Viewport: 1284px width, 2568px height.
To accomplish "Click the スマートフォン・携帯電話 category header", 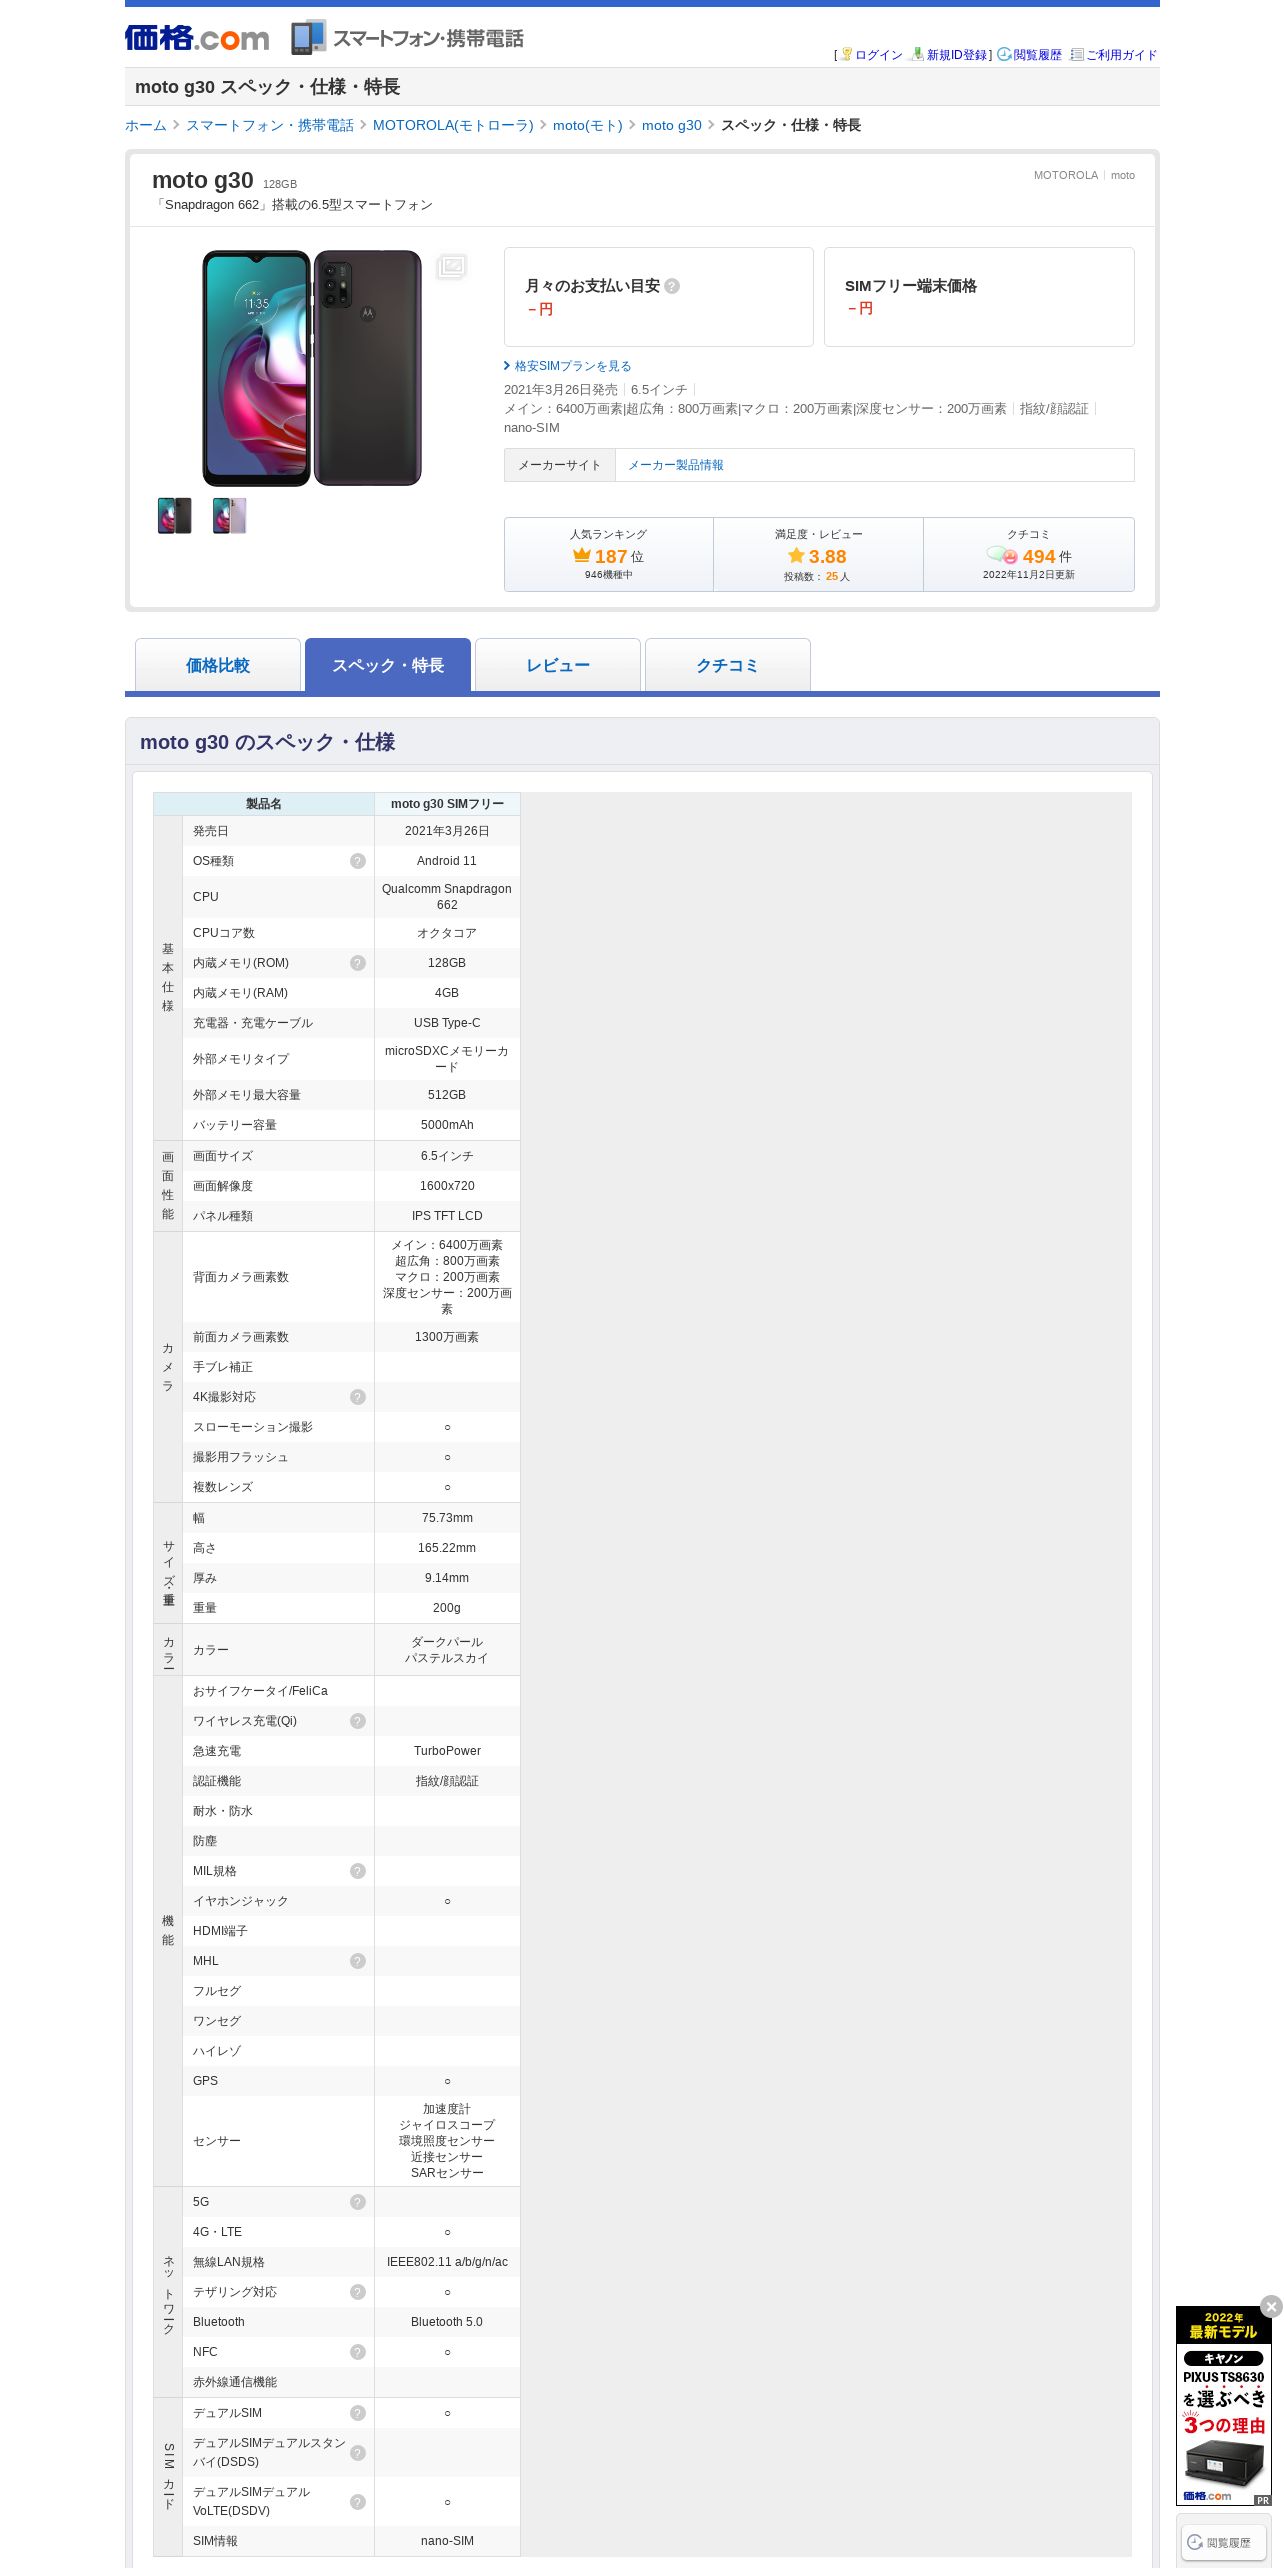I will pyautogui.click(x=408, y=38).
